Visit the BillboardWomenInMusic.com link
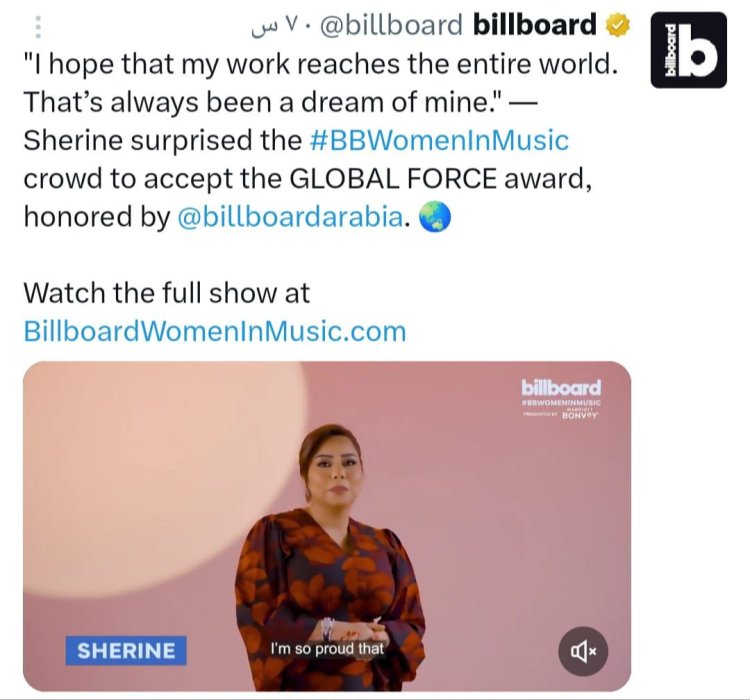The width and height of the screenshot is (750, 700). (215, 331)
